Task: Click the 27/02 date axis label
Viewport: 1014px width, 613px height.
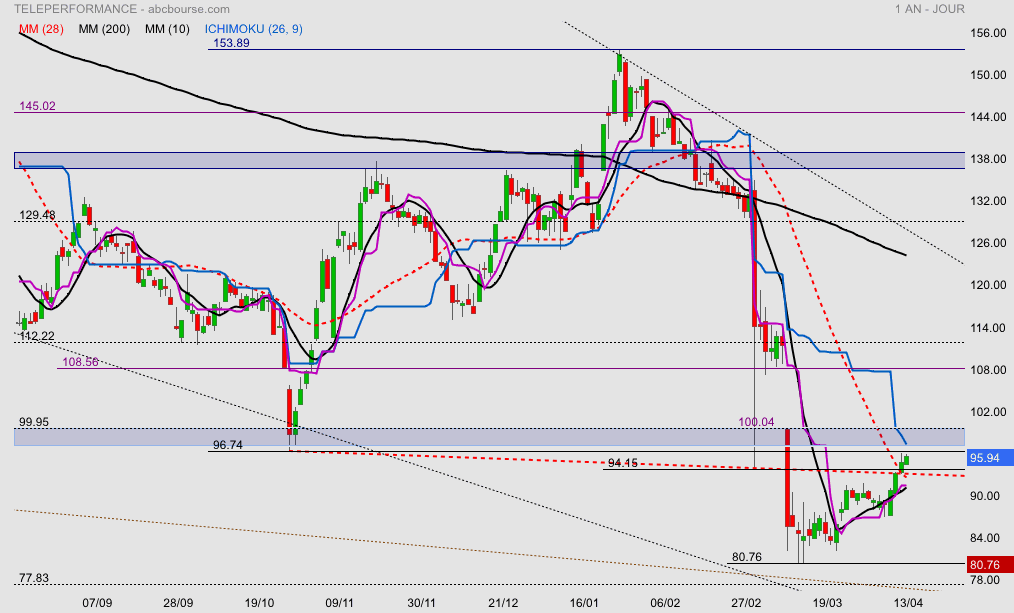Action: [x=746, y=603]
